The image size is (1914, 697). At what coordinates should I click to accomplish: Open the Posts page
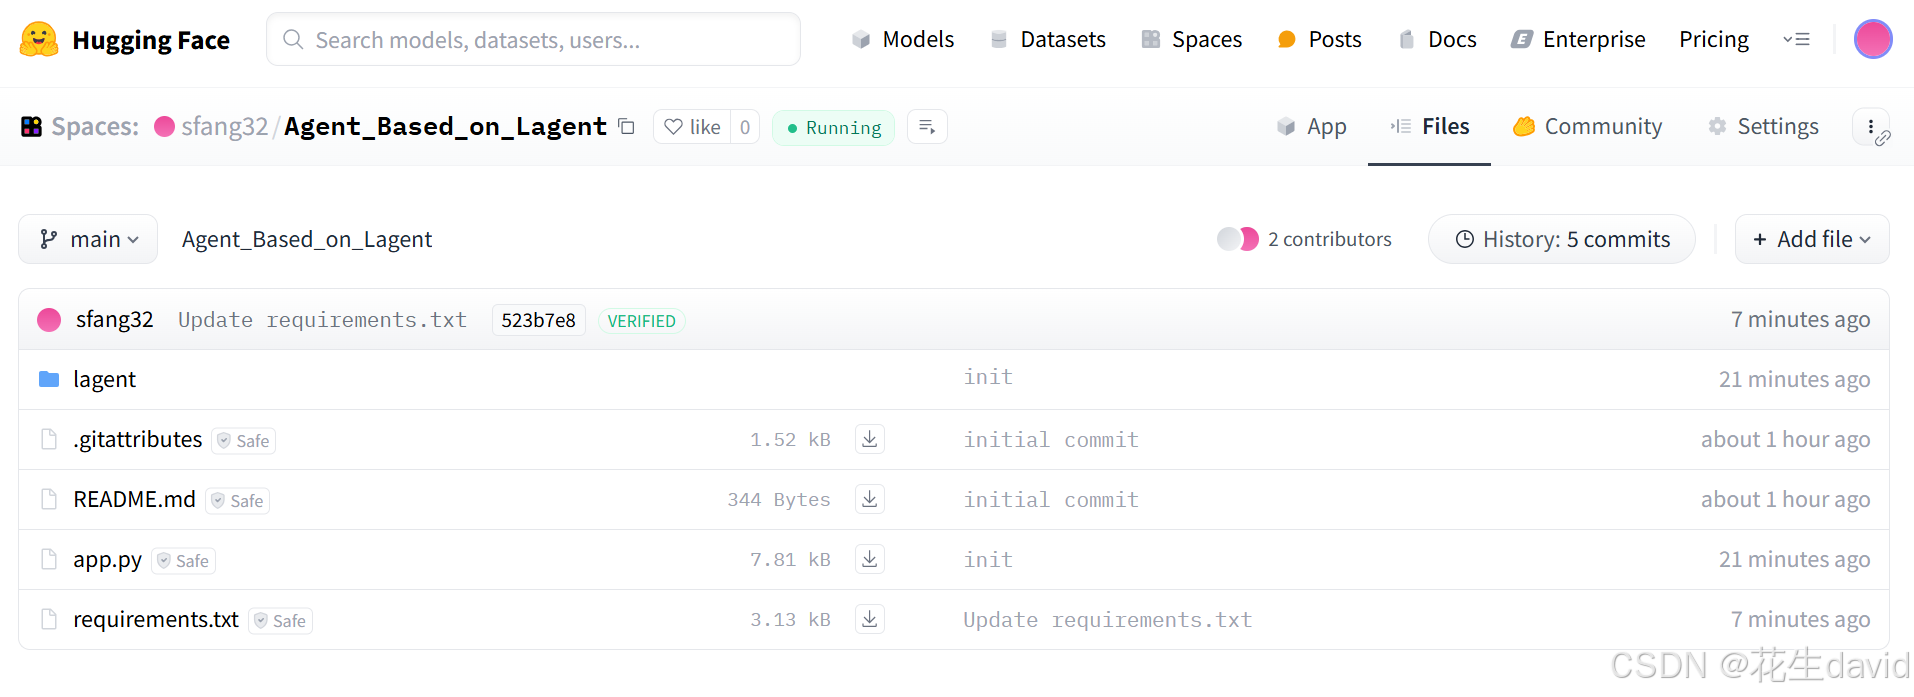pyautogui.click(x=1320, y=40)
